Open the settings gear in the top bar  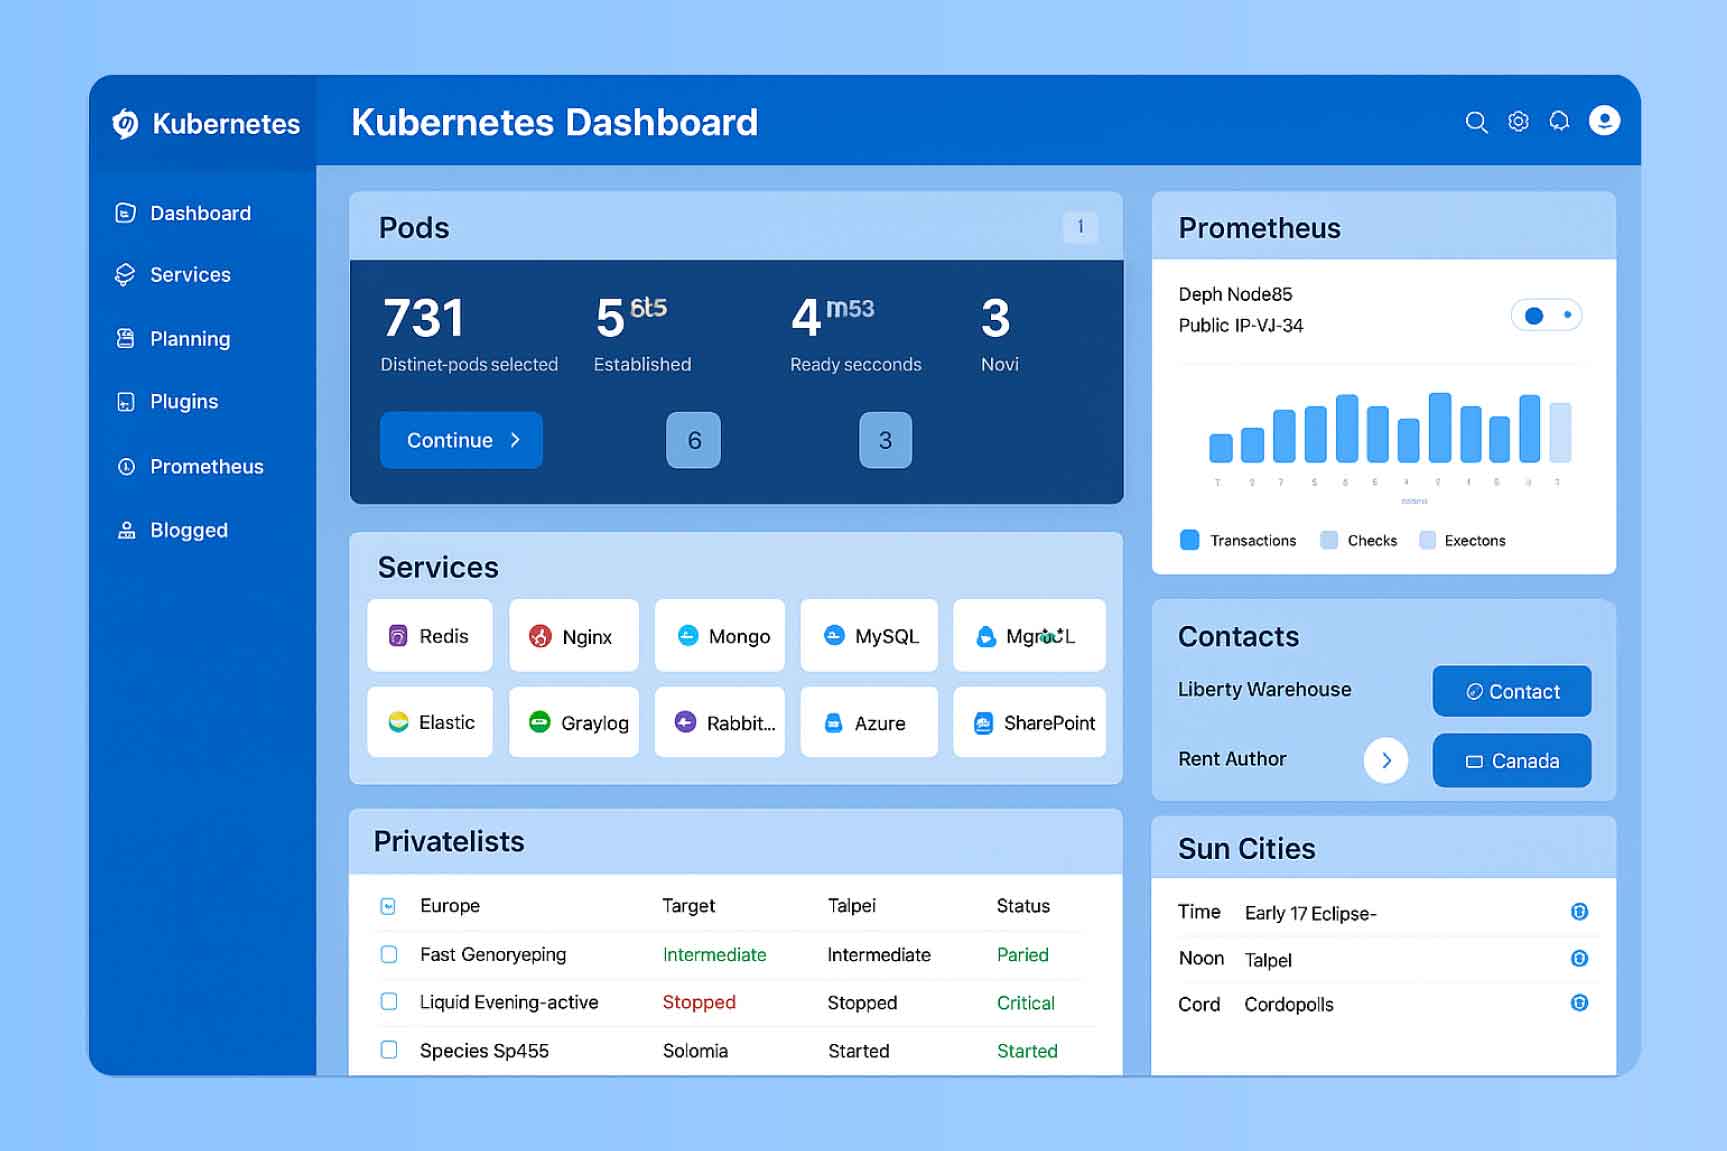(1517, 121)
